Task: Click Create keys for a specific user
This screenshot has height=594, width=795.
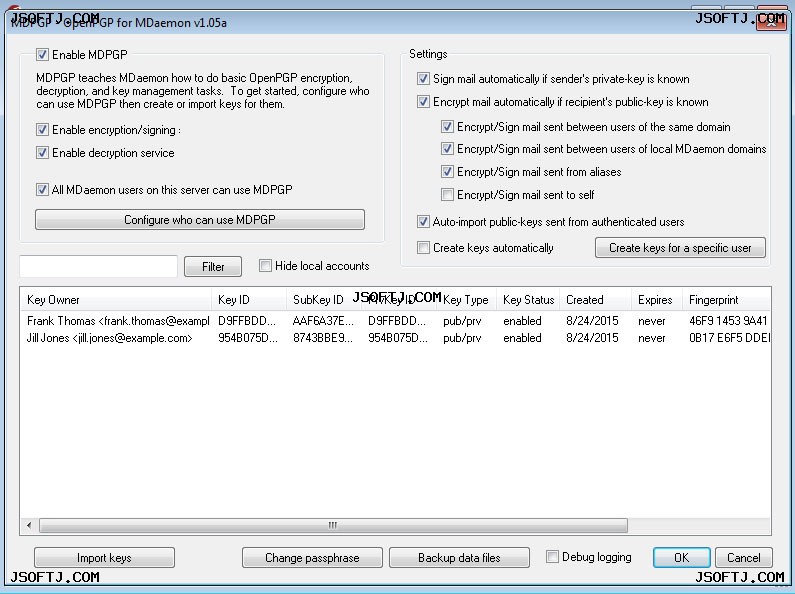Action: [680, 248]
